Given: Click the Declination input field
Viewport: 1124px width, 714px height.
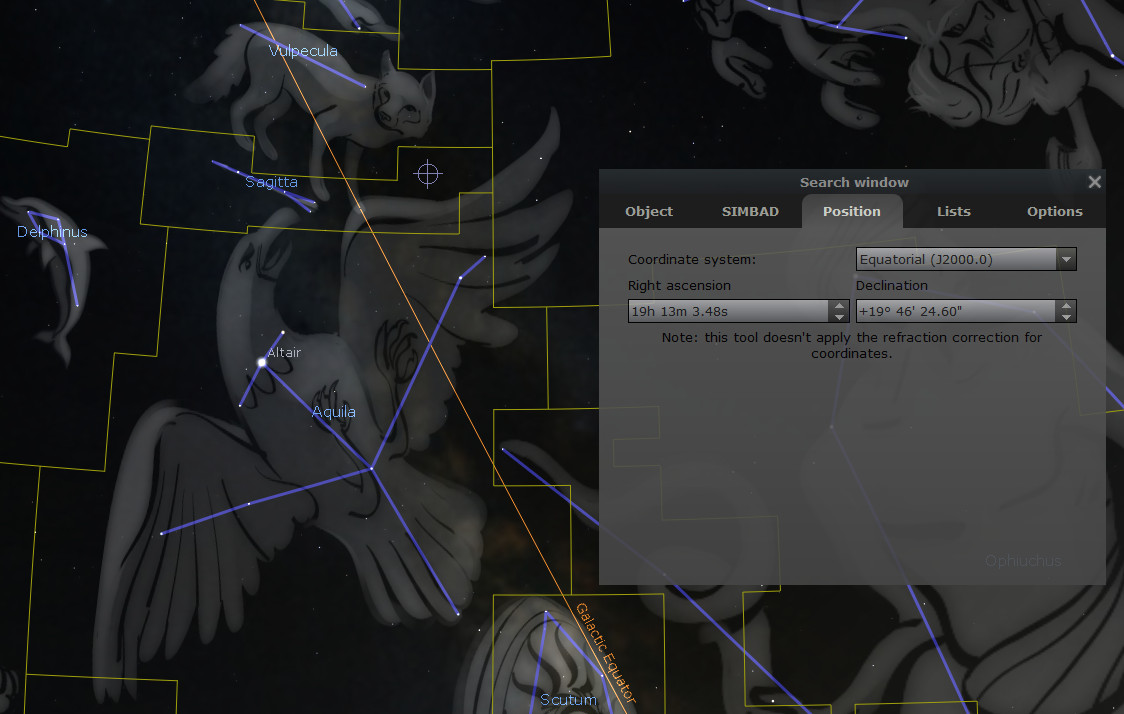Looking at the screenshot, I should click(956, 311).
